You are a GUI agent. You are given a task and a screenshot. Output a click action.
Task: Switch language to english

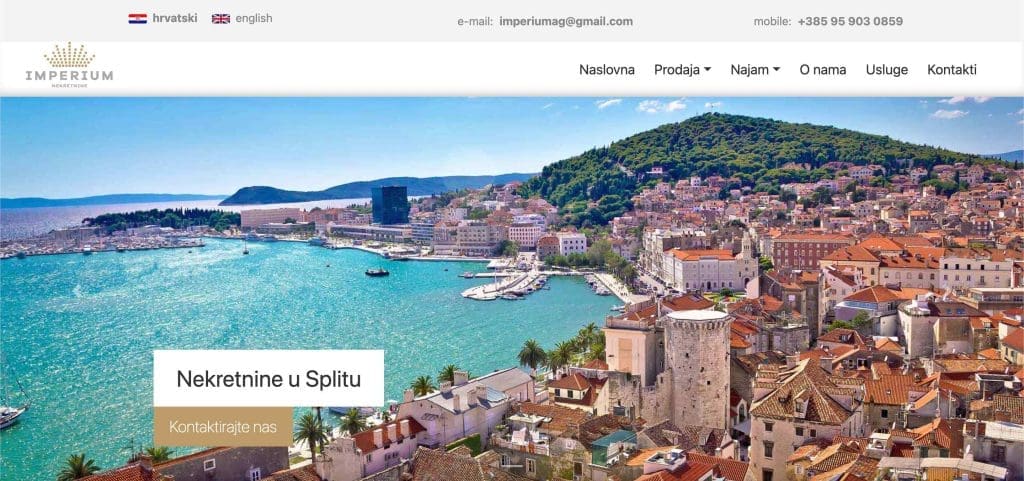click(x=254, y=18)
